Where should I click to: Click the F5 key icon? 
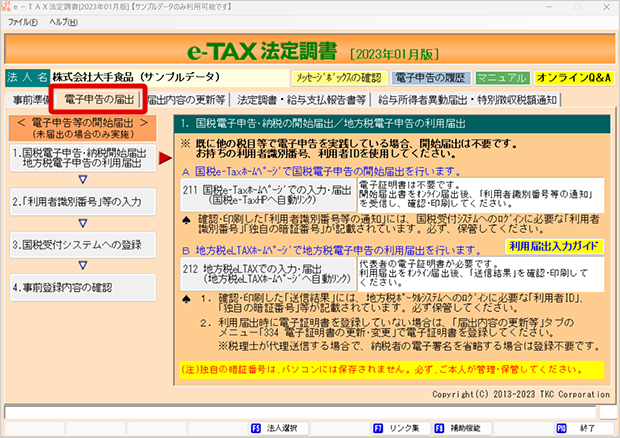[256, 428]
